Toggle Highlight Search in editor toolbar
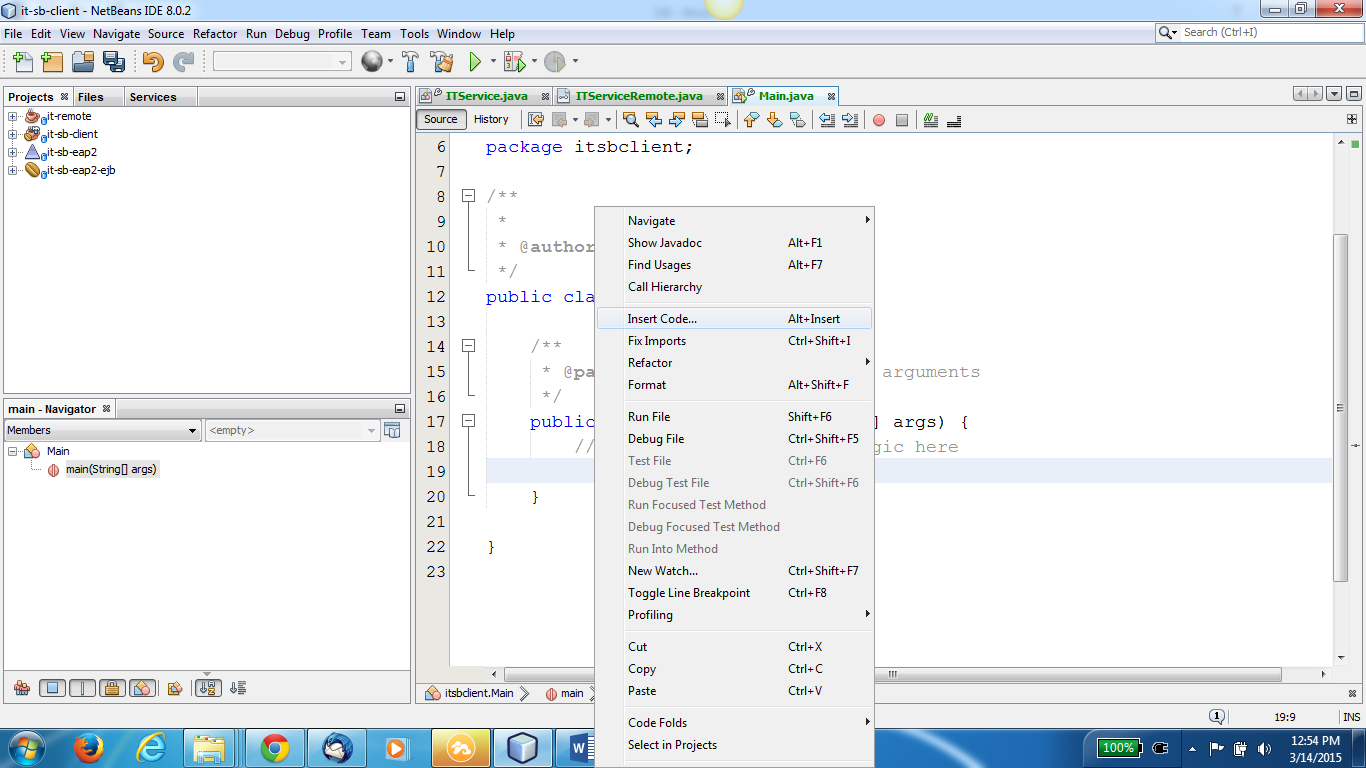The height and width of the screenshot is (768, 1366). click(x=700, y=120)
